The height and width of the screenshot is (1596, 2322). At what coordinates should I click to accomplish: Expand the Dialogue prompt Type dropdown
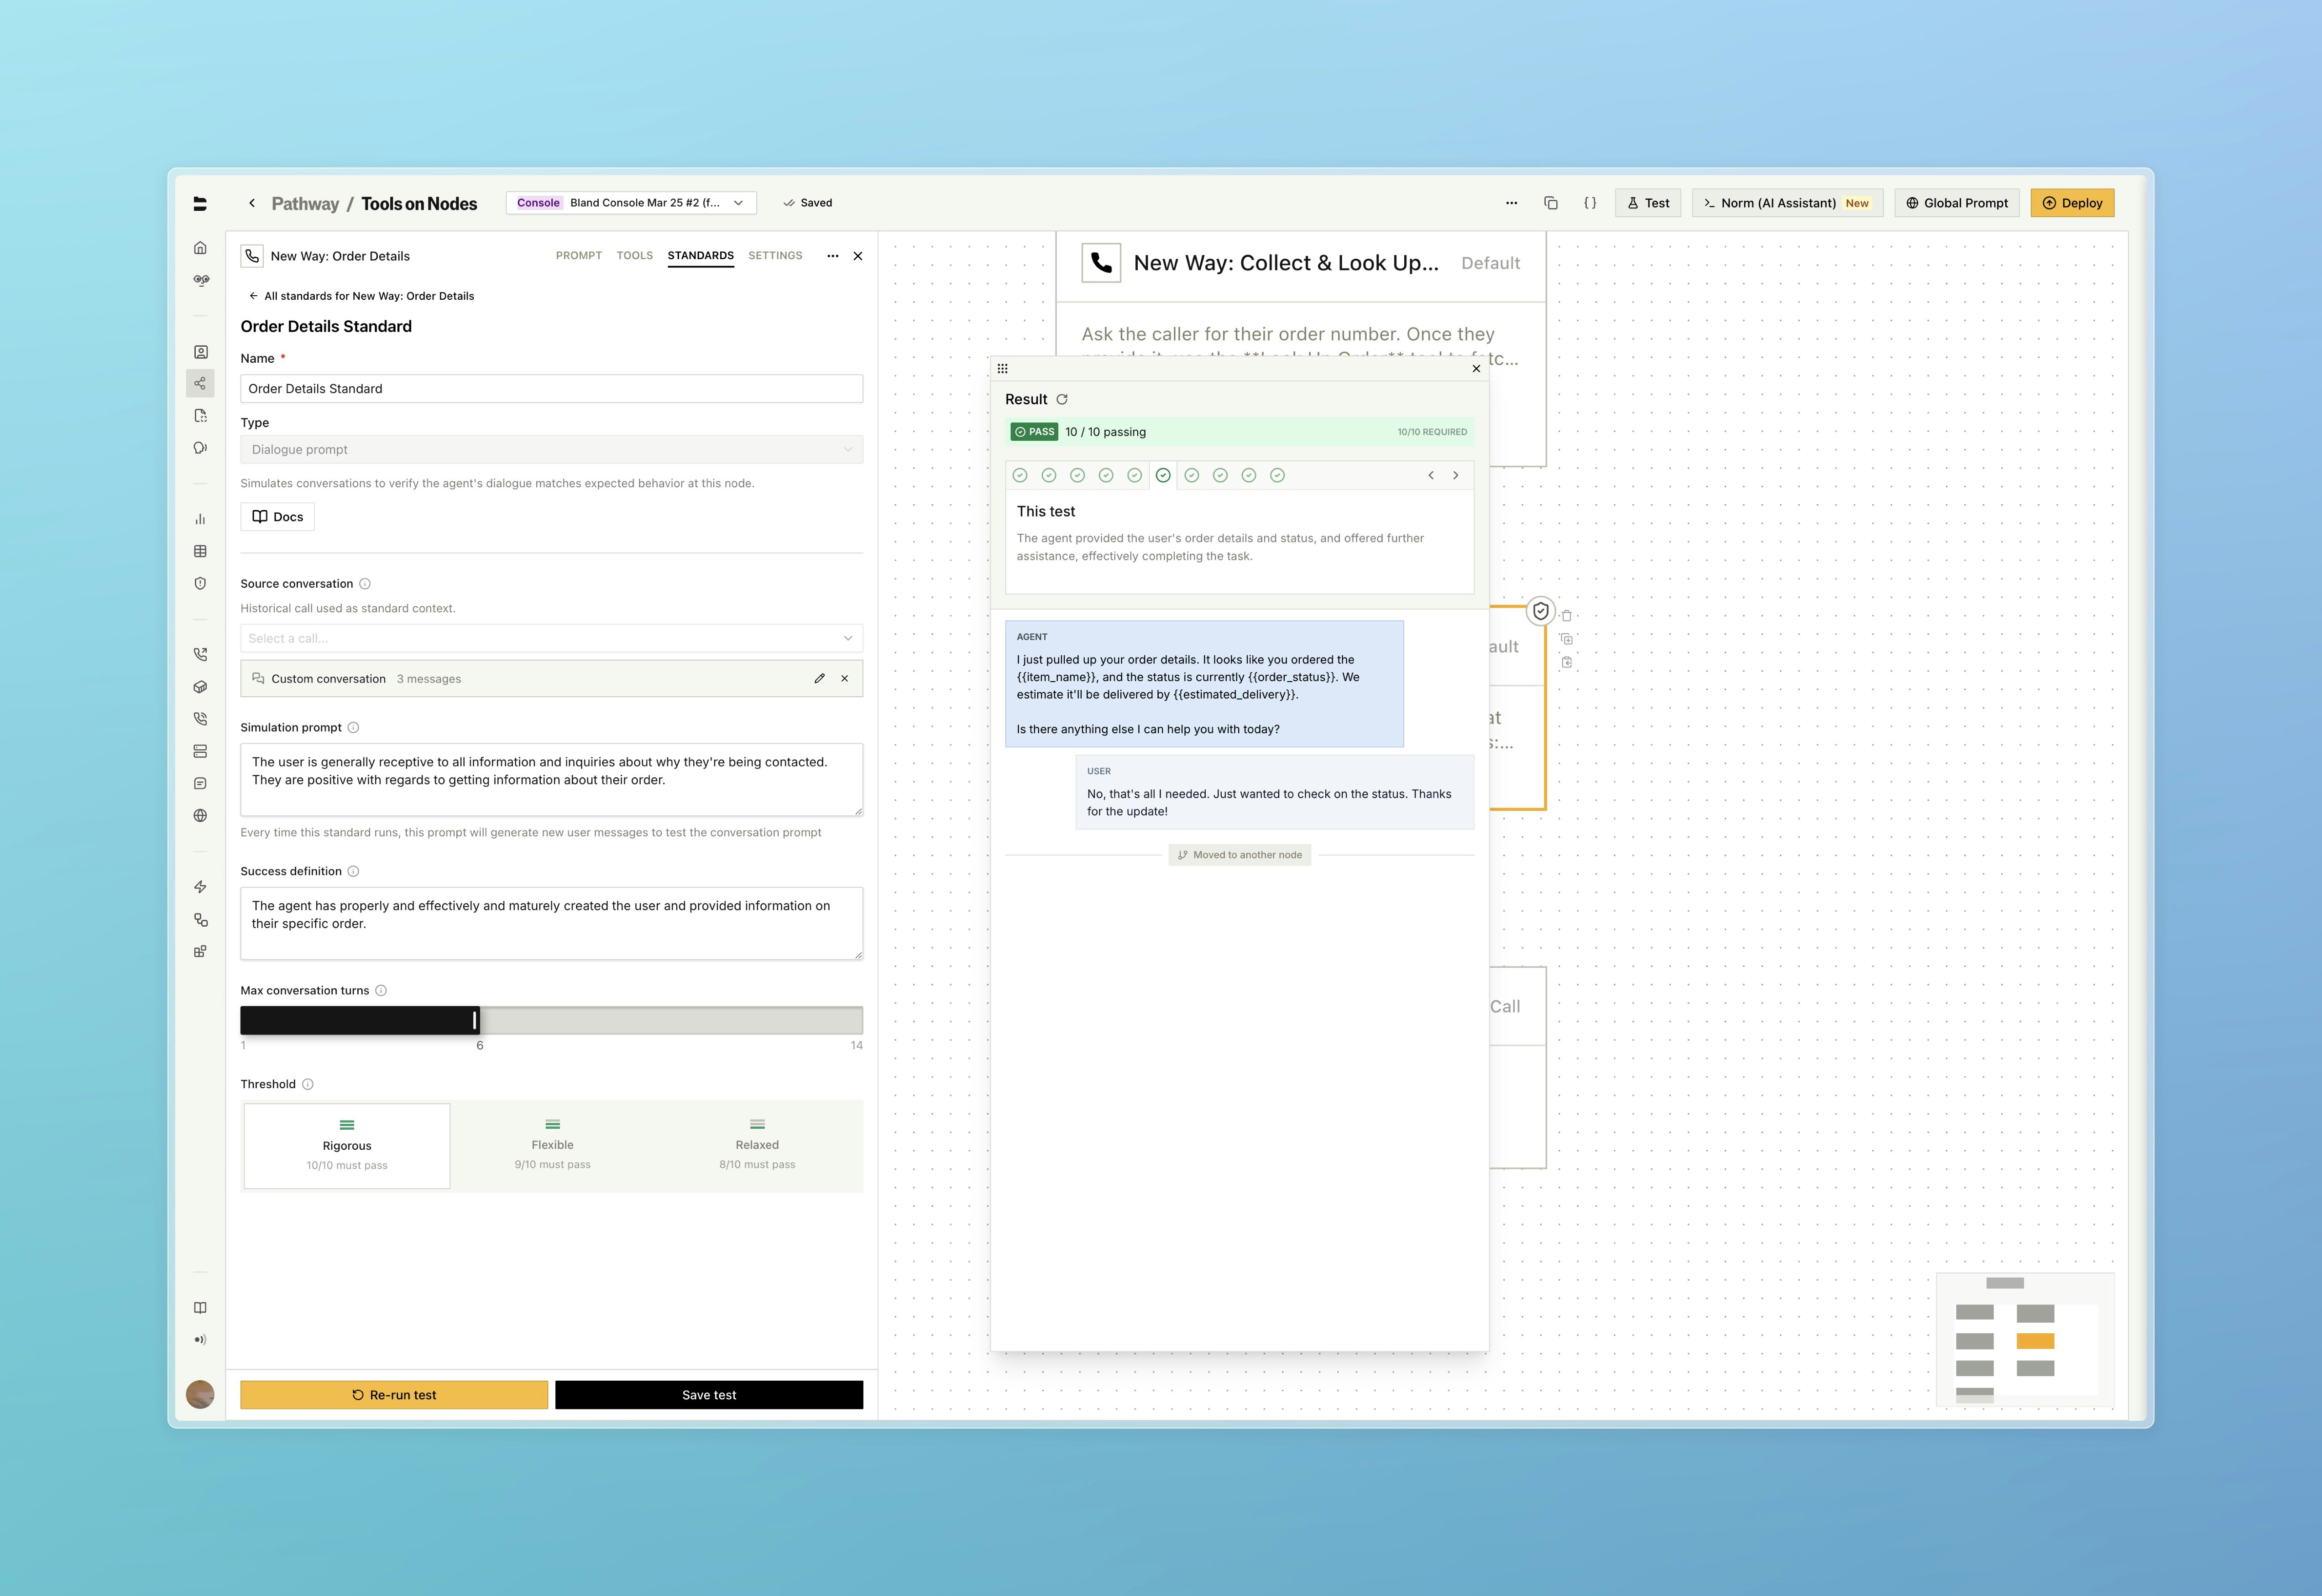point(551,449)
